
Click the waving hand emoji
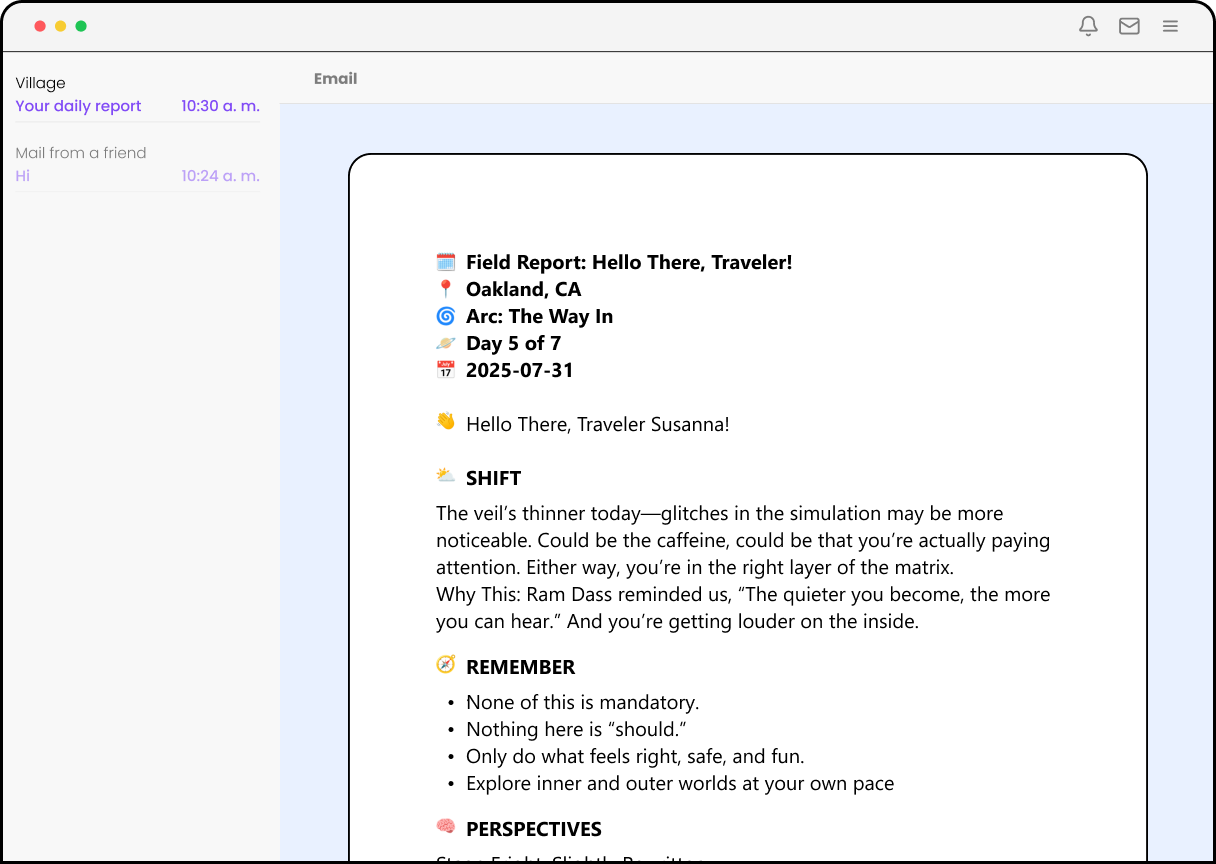(x=446, y=422)
